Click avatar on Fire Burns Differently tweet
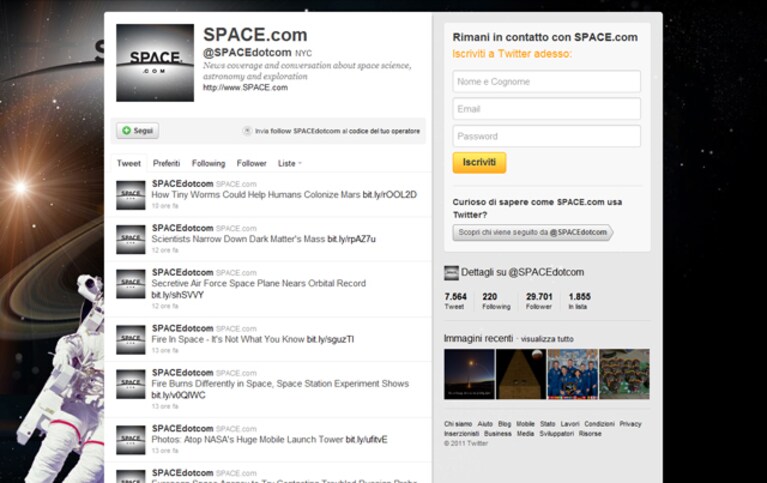Viewport: 767px width, 483px height. 131,384
